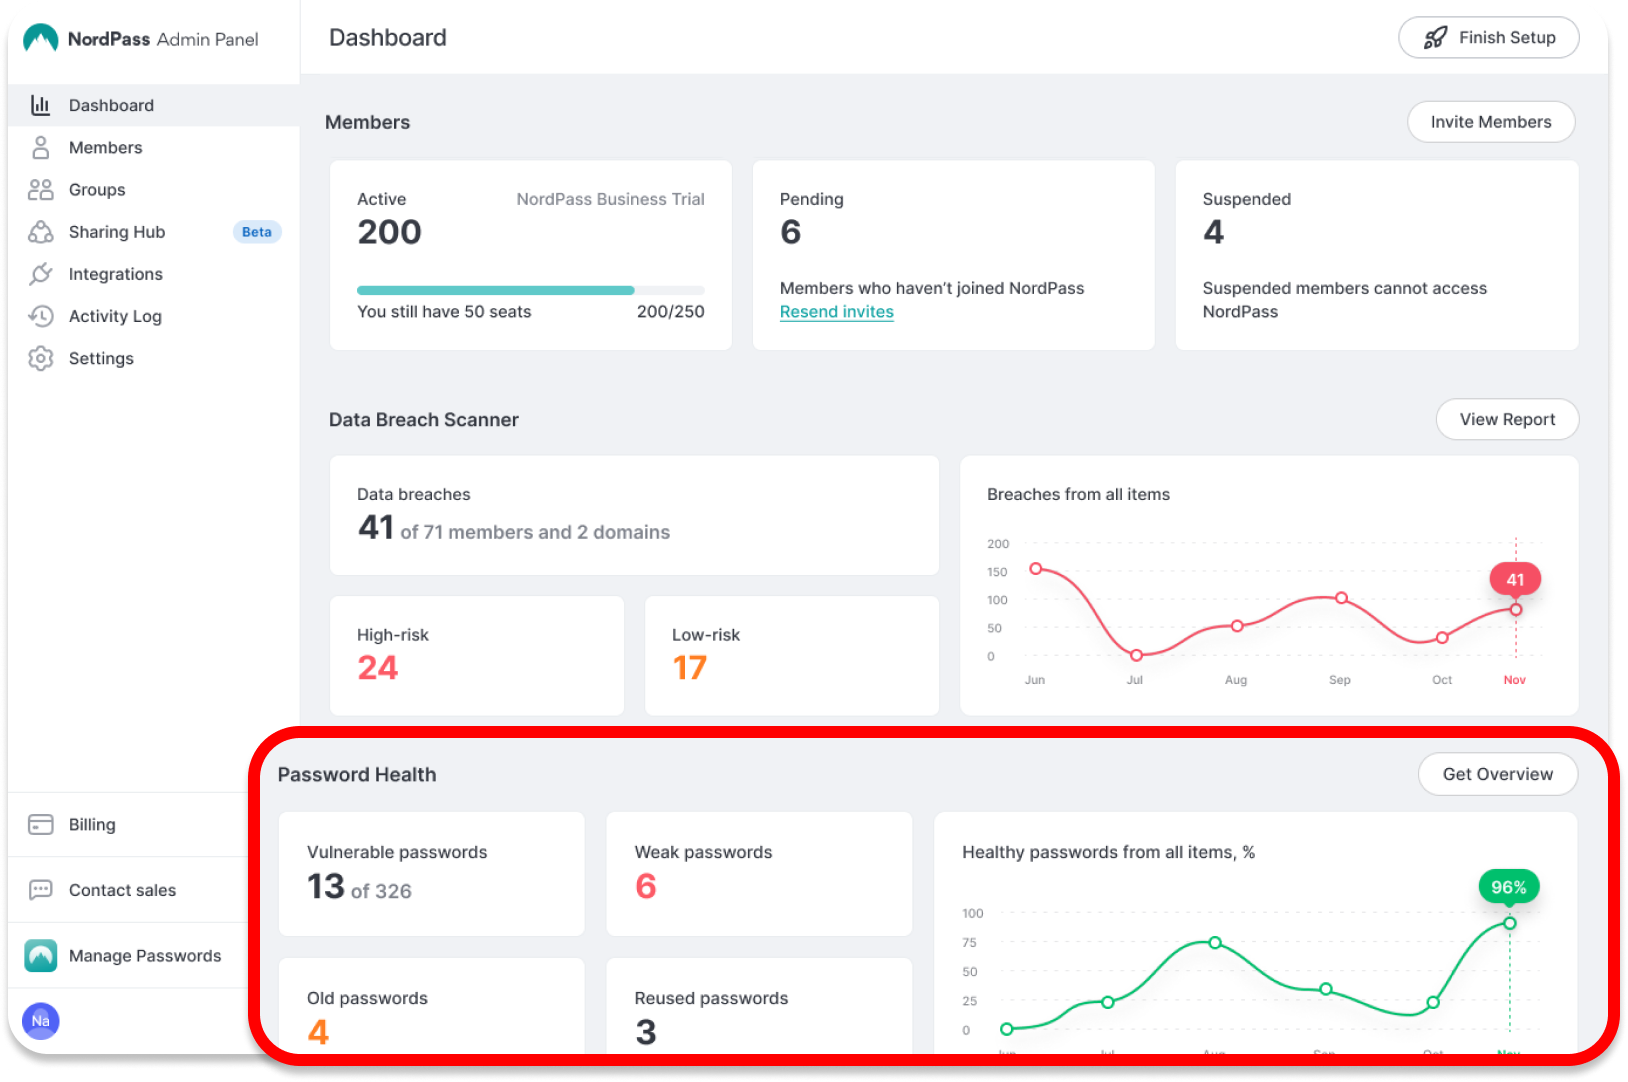This screenshot has width=1628, height=1082.
Task: View the Activity Log page
Action: [x=153, y=316]
